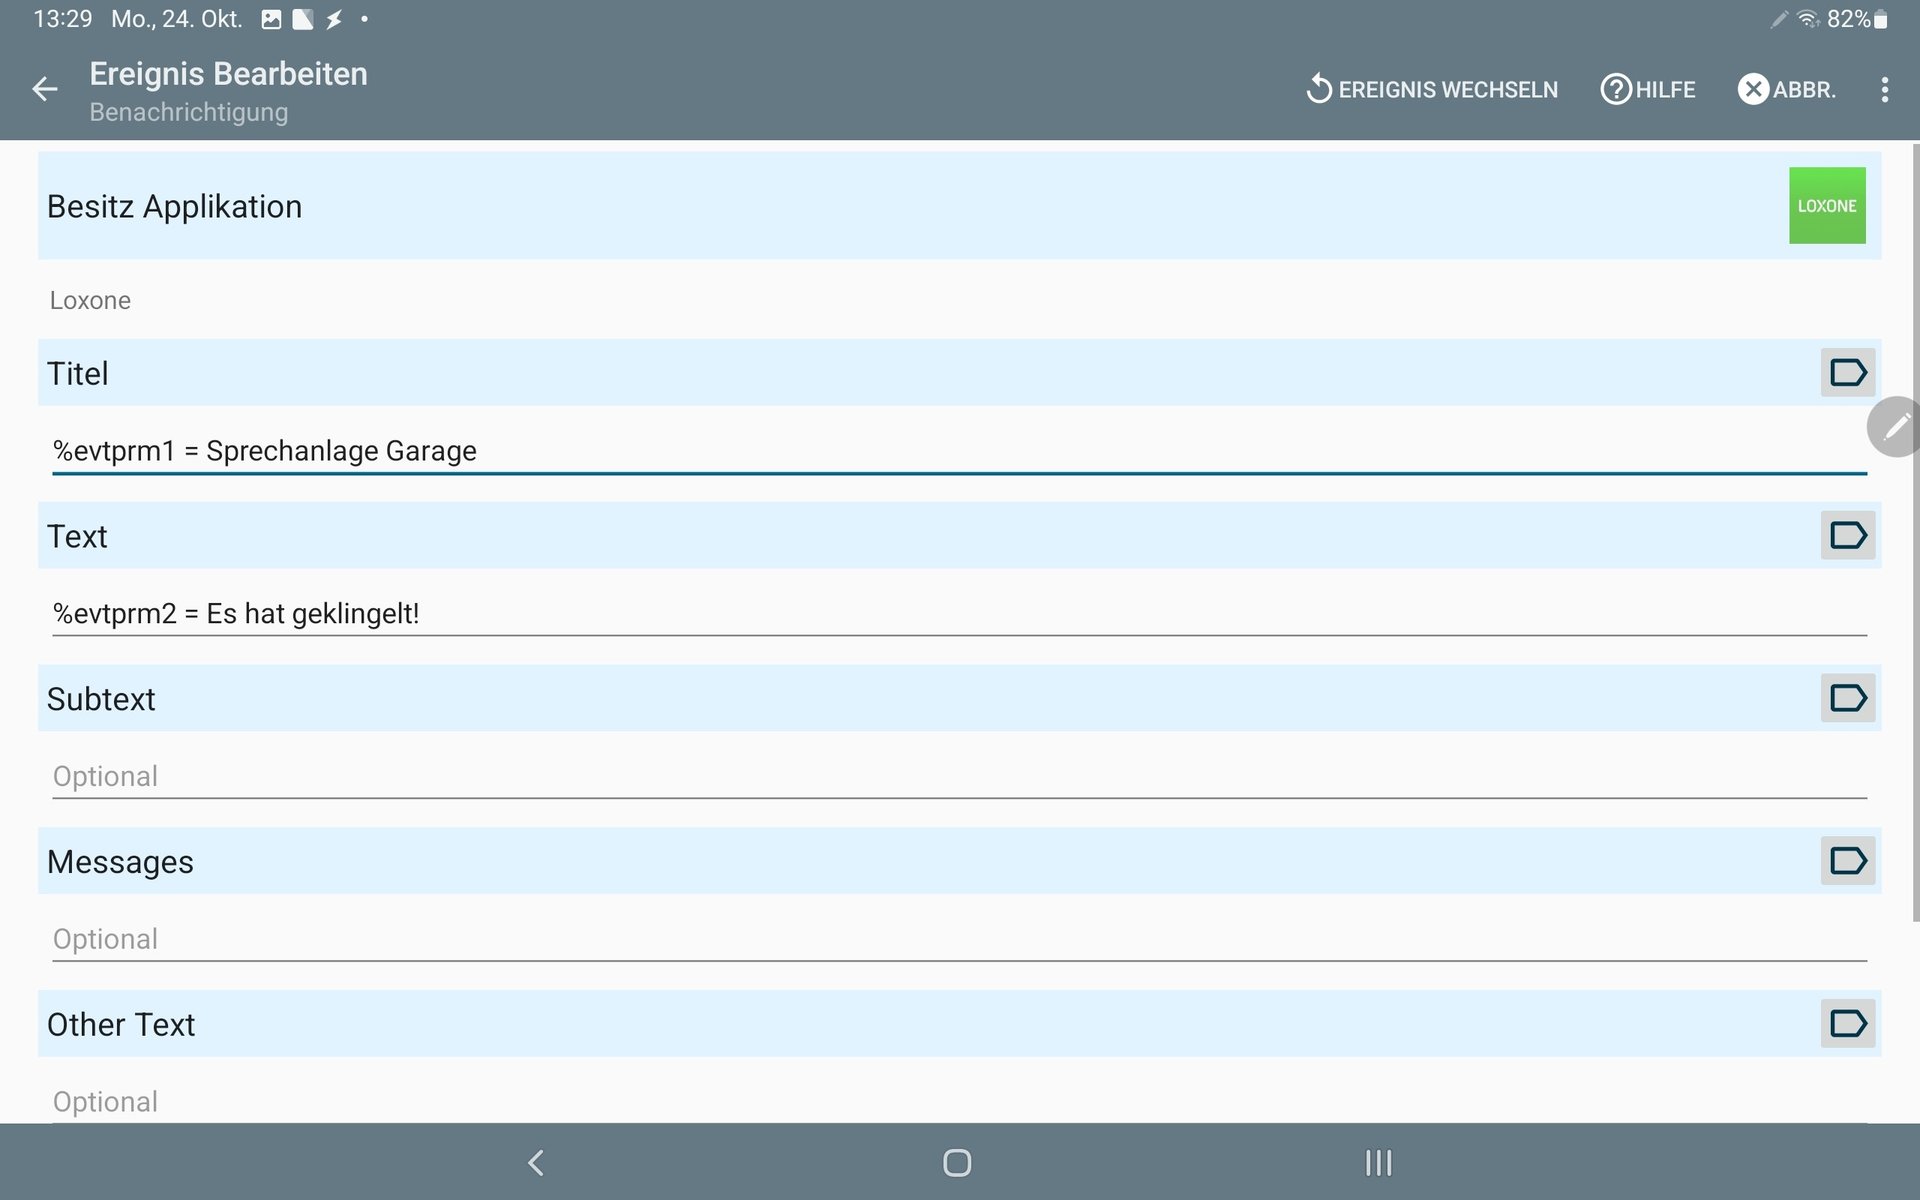Image resolution: width=1920 pixels, height=1200 pixels.
Task: Click Ereignis Wechseln button
Action: tap(1432, 90)
